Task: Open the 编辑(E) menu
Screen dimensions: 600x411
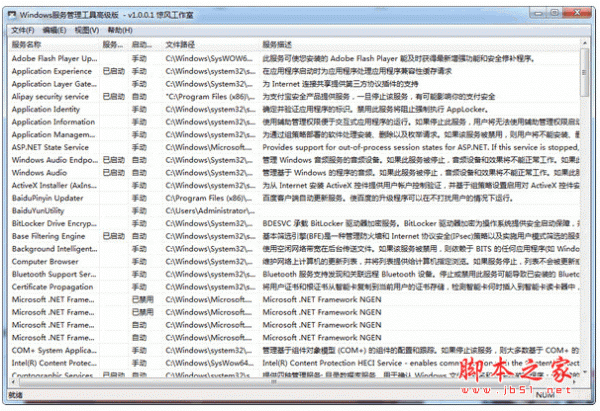Action: click(54, 30)
